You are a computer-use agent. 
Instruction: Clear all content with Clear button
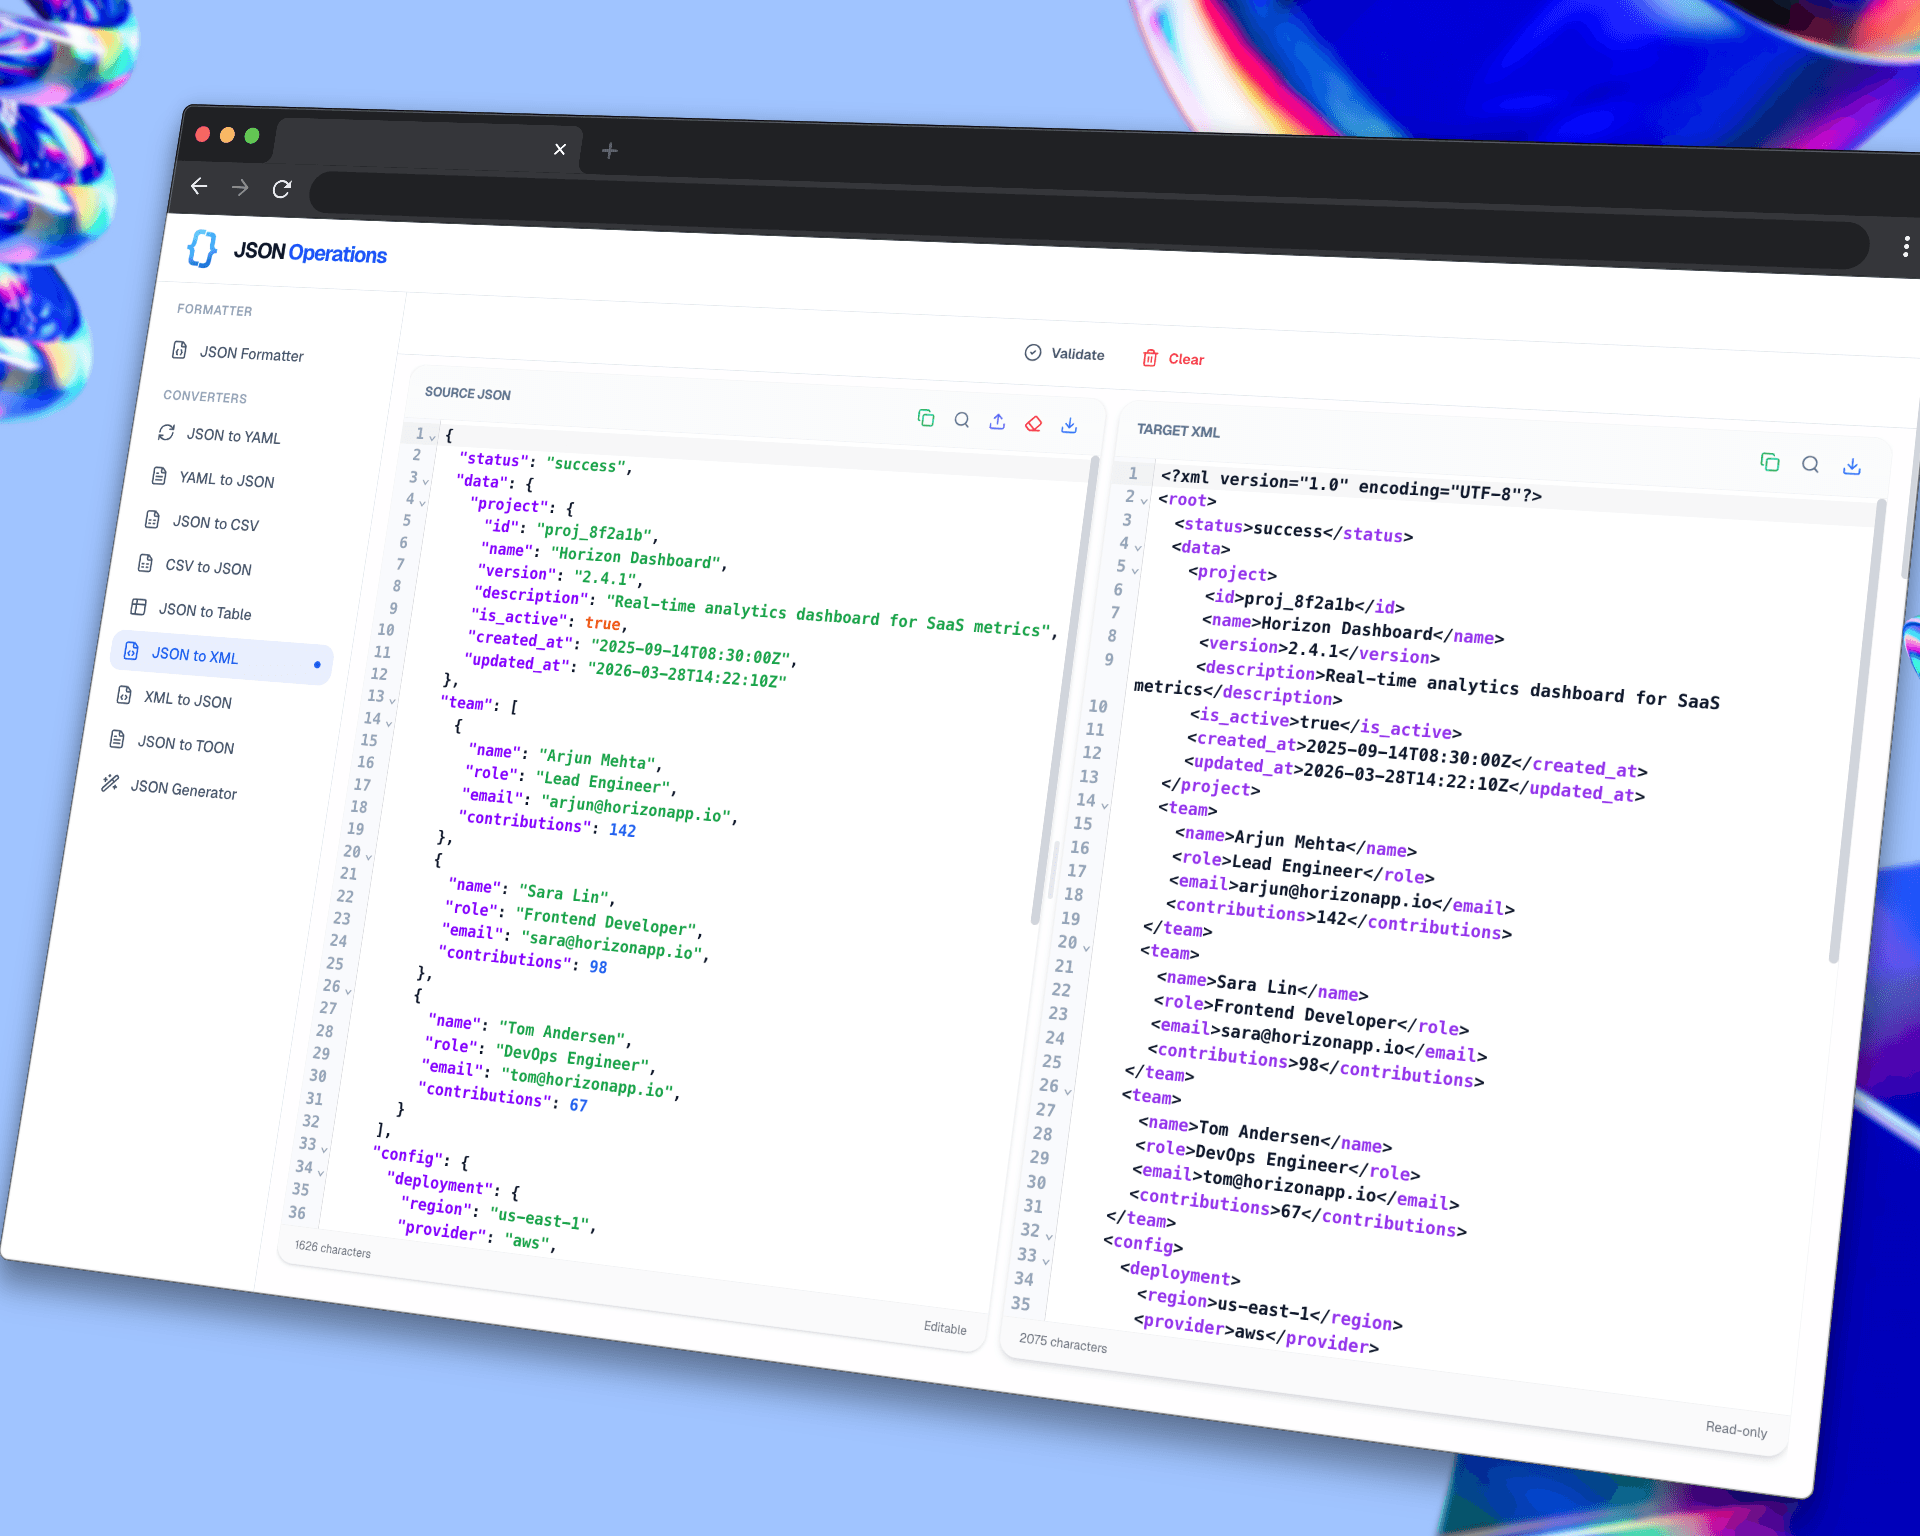click(x=1172, y=358)
